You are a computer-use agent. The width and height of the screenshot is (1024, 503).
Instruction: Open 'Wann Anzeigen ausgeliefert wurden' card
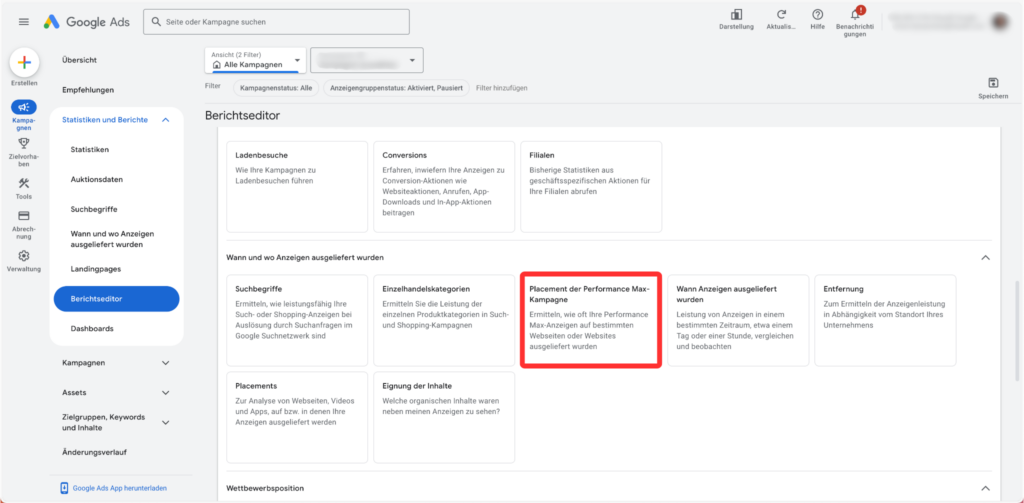(738, 320)
